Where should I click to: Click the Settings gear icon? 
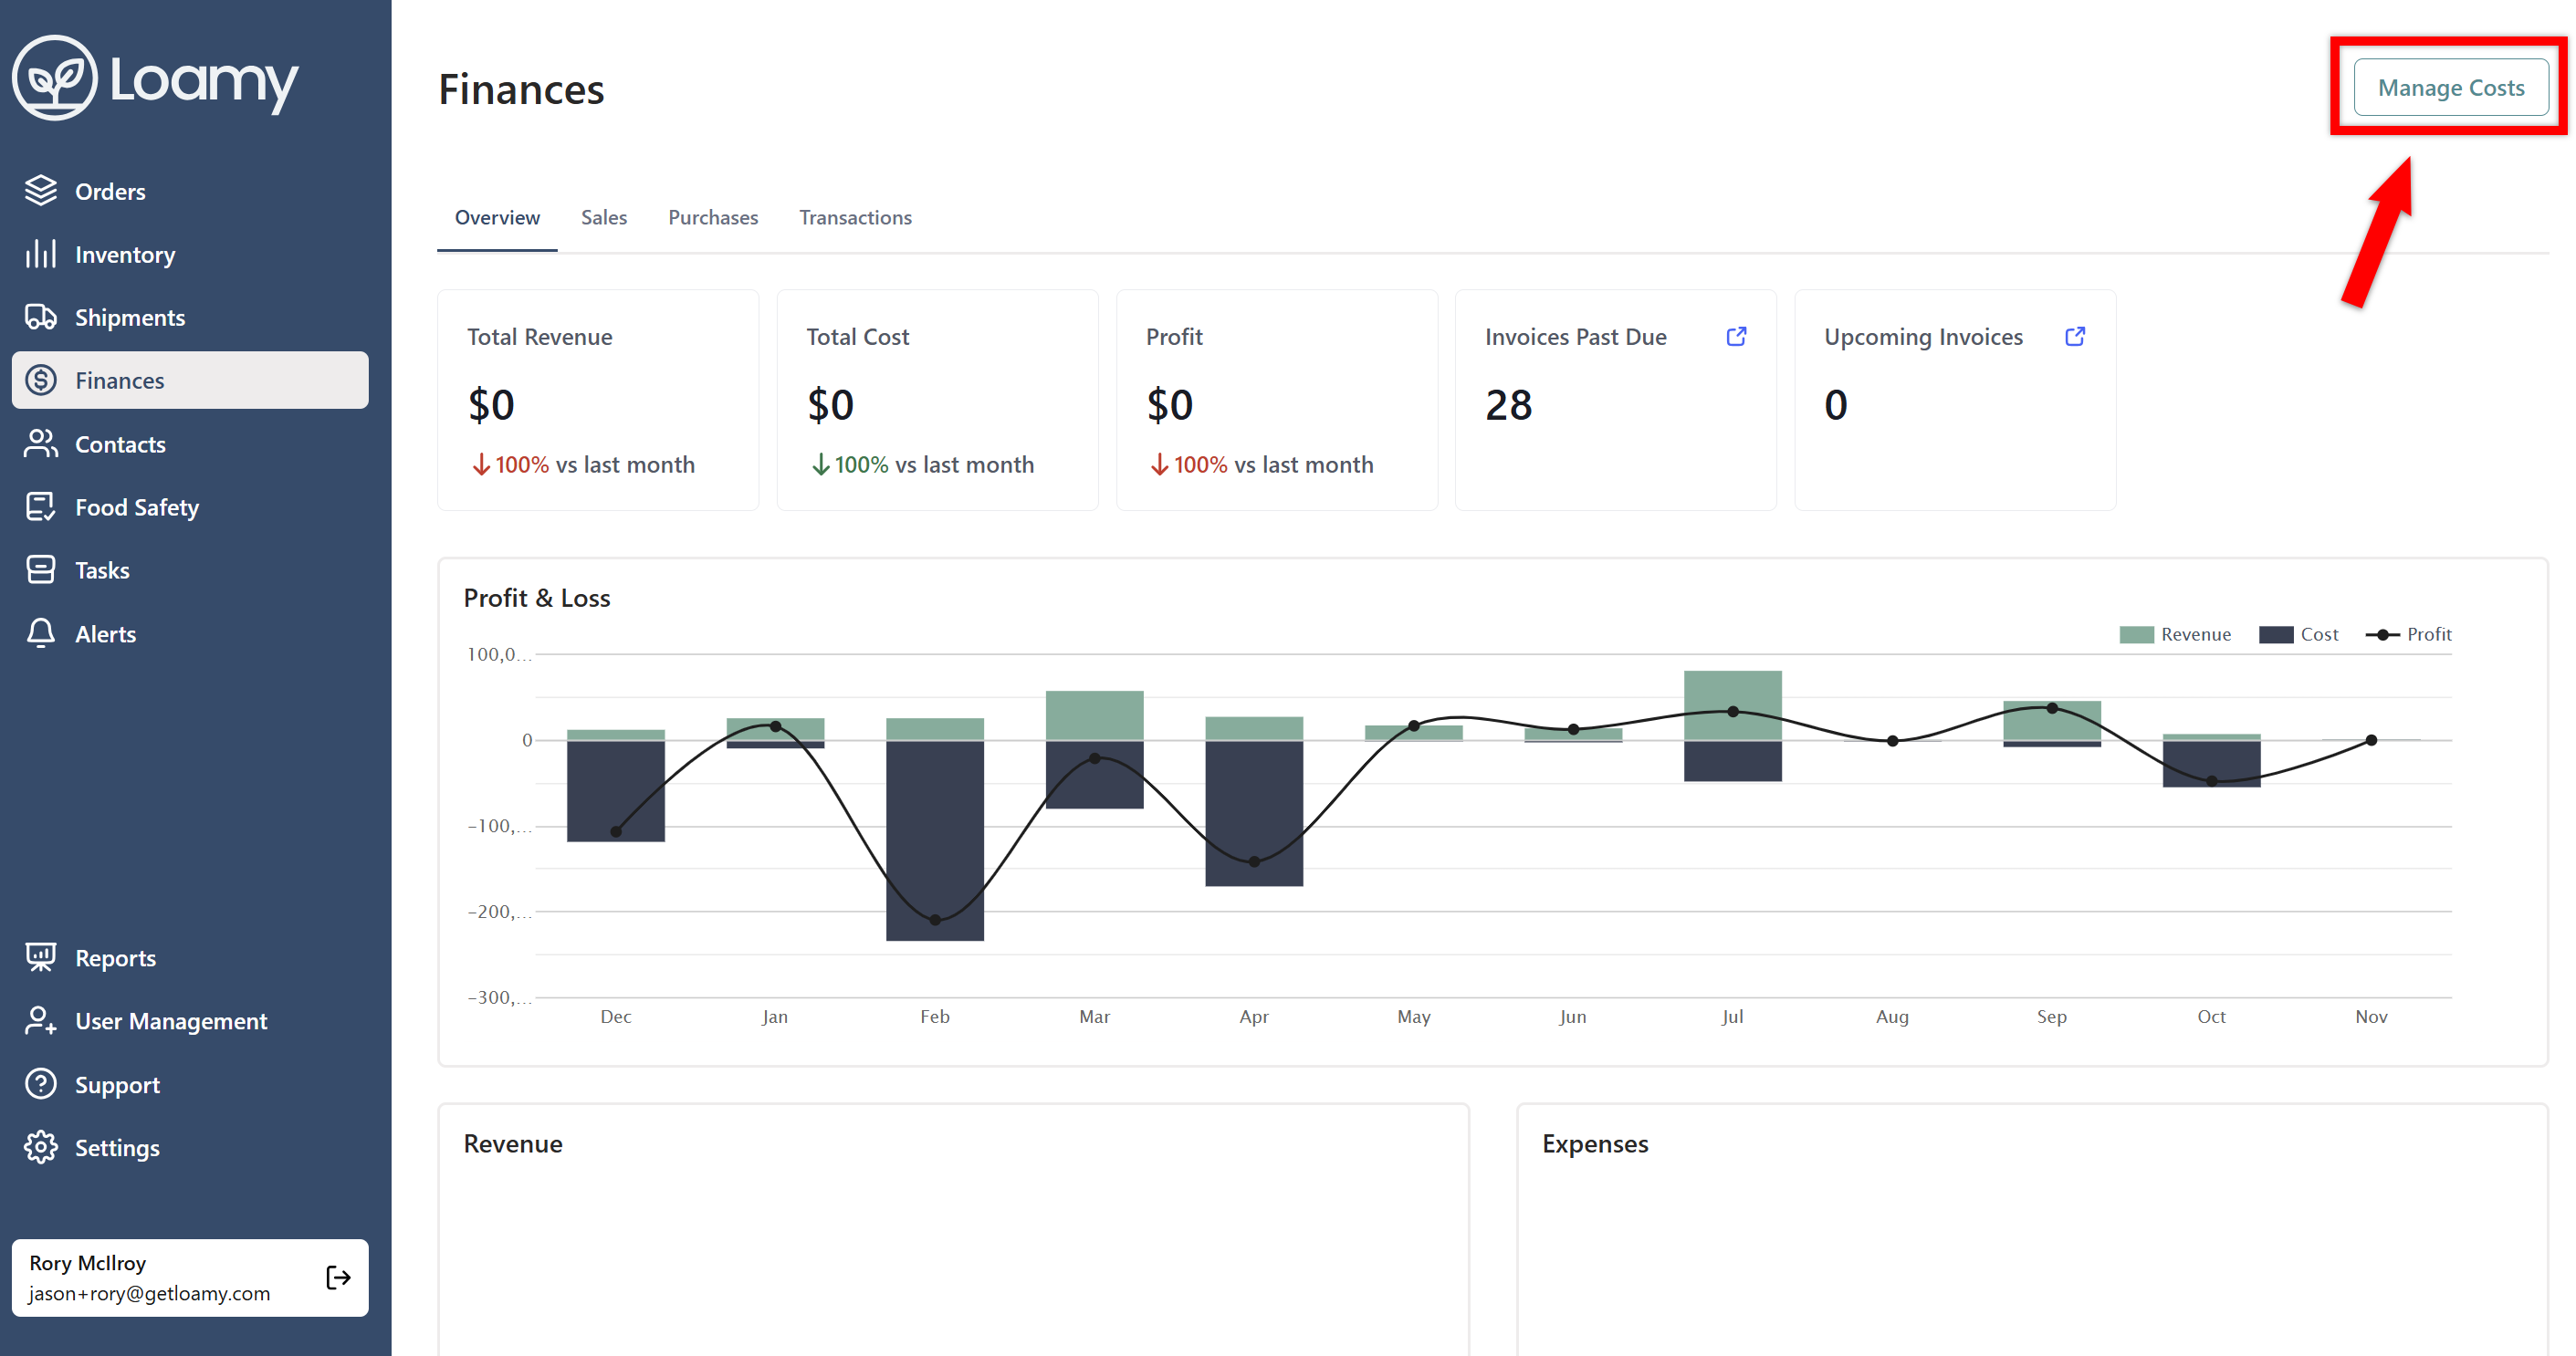pos(41,1147)
